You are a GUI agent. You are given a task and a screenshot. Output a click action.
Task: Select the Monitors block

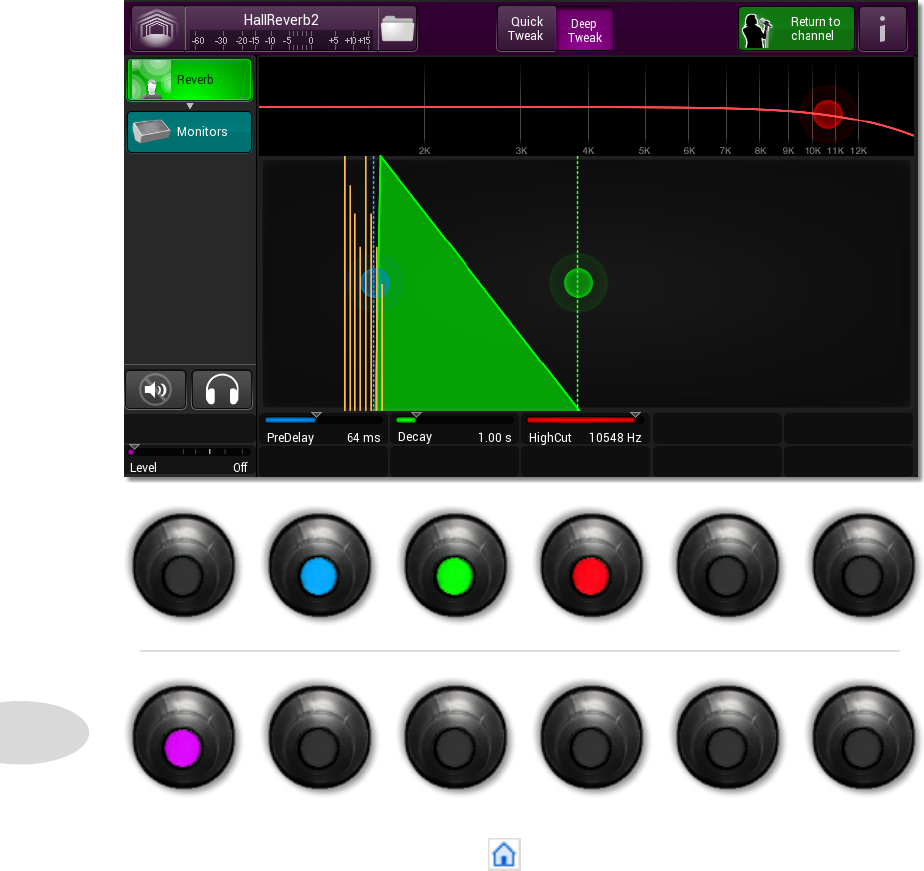(190, 131)
